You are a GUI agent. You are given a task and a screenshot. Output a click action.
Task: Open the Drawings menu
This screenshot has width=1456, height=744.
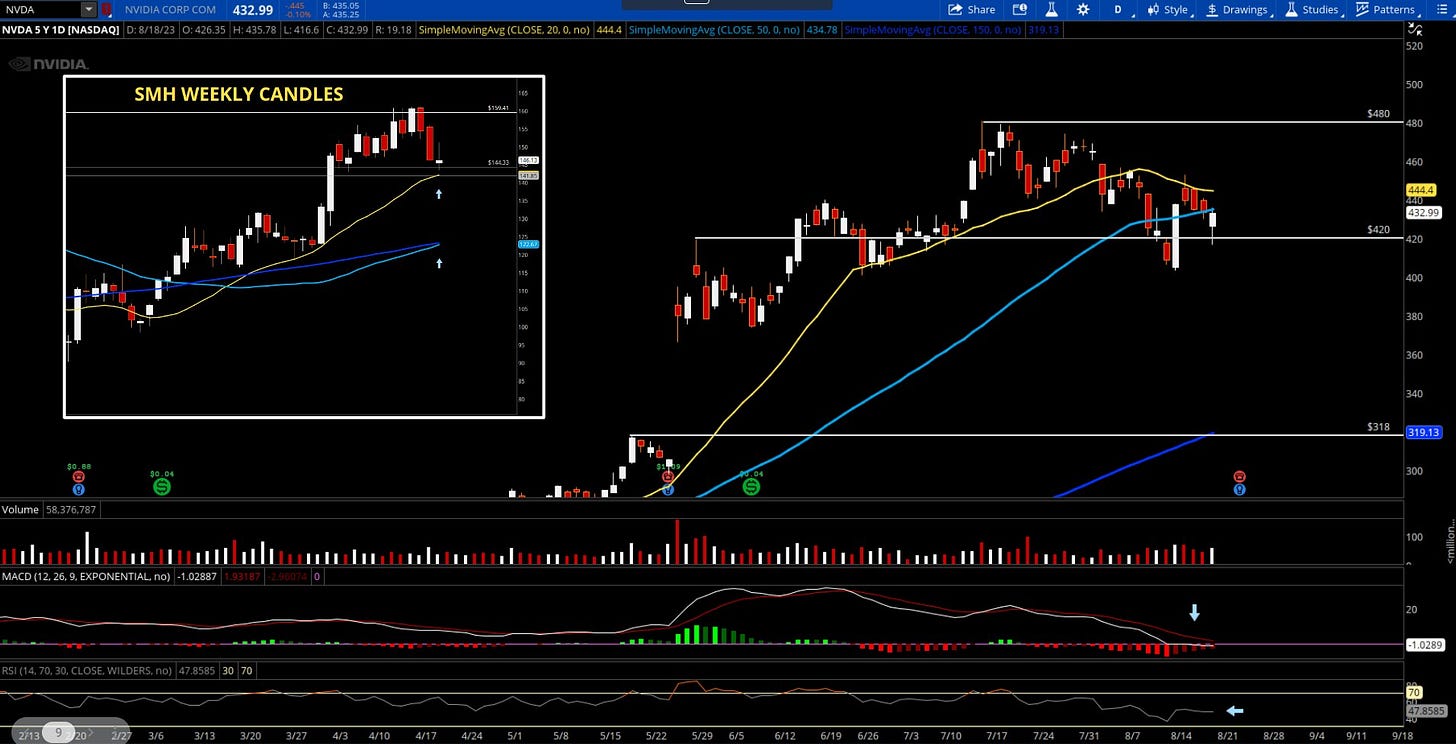[1238, 10]
